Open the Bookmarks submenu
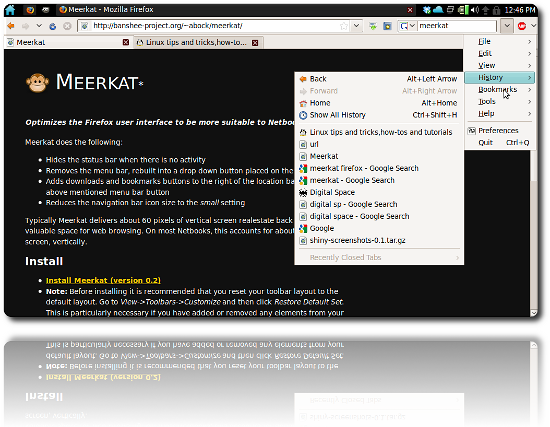 click(x=499, y=89)
